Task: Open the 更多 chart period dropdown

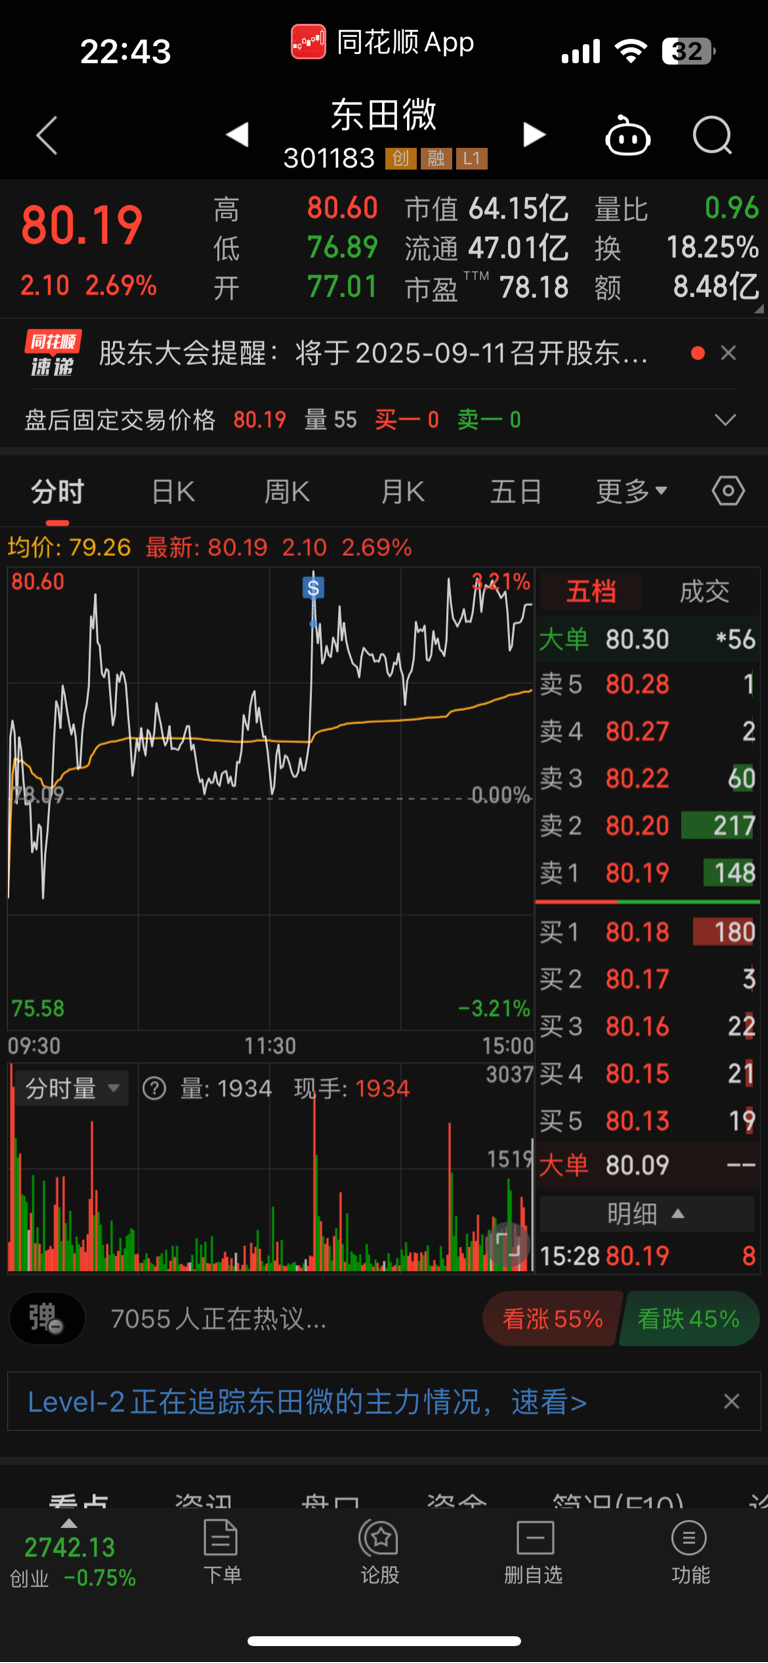Action: 631,492
